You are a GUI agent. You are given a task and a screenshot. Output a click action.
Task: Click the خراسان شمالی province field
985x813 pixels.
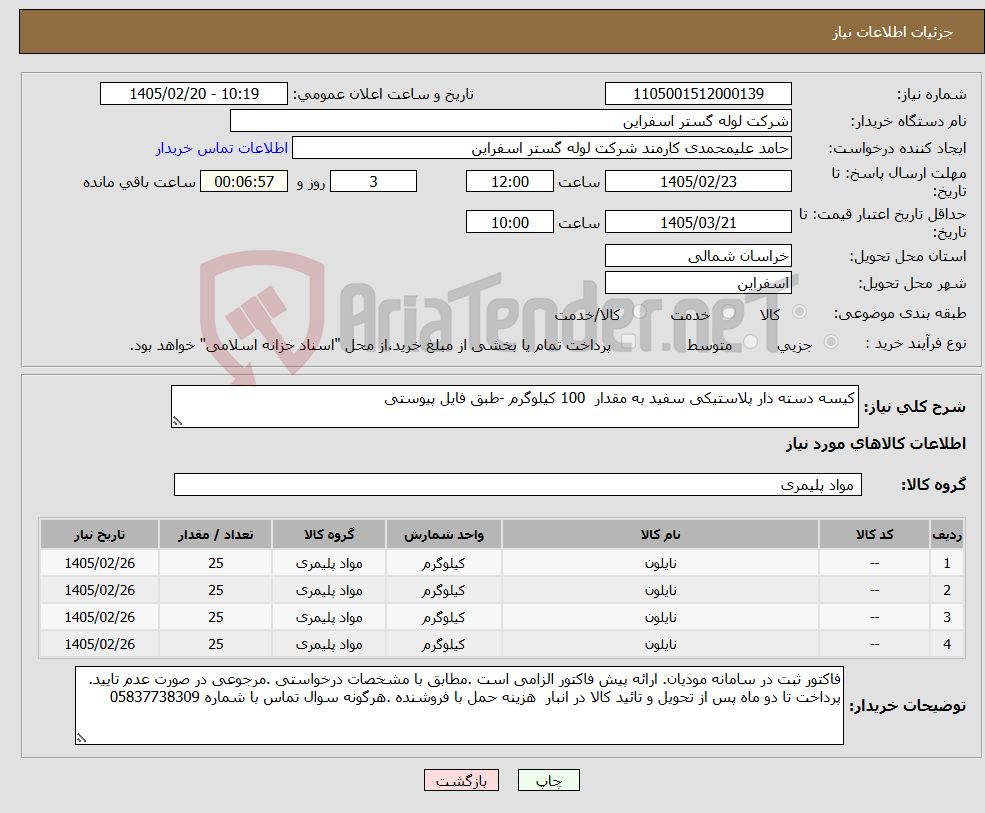pyautogui.click(x=698, y=256)
